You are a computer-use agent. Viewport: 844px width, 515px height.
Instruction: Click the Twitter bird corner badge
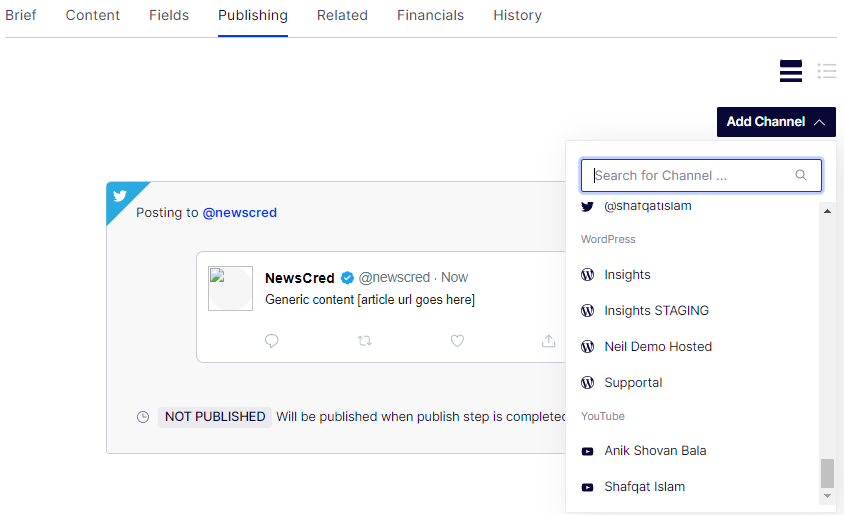(x=120, y=195)
